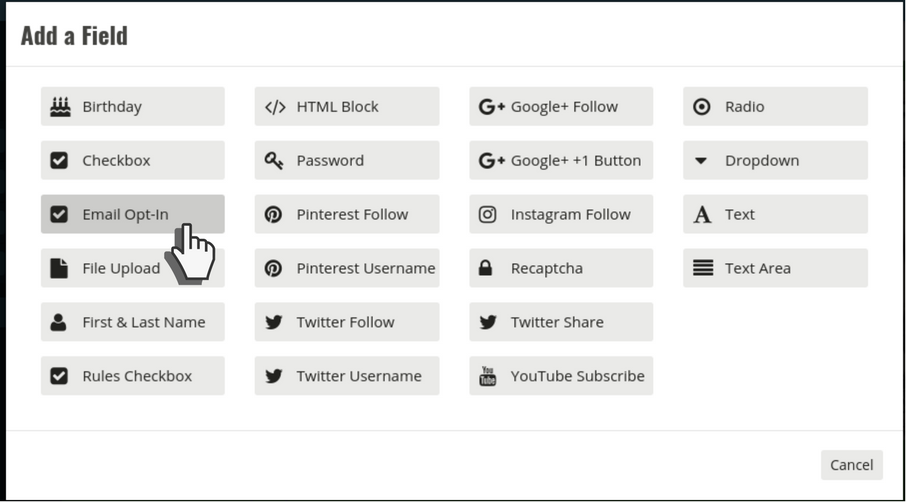The image size is (906, 502).
Task: Add a Google+ Follow field
Action: click(x=561, y=106)
